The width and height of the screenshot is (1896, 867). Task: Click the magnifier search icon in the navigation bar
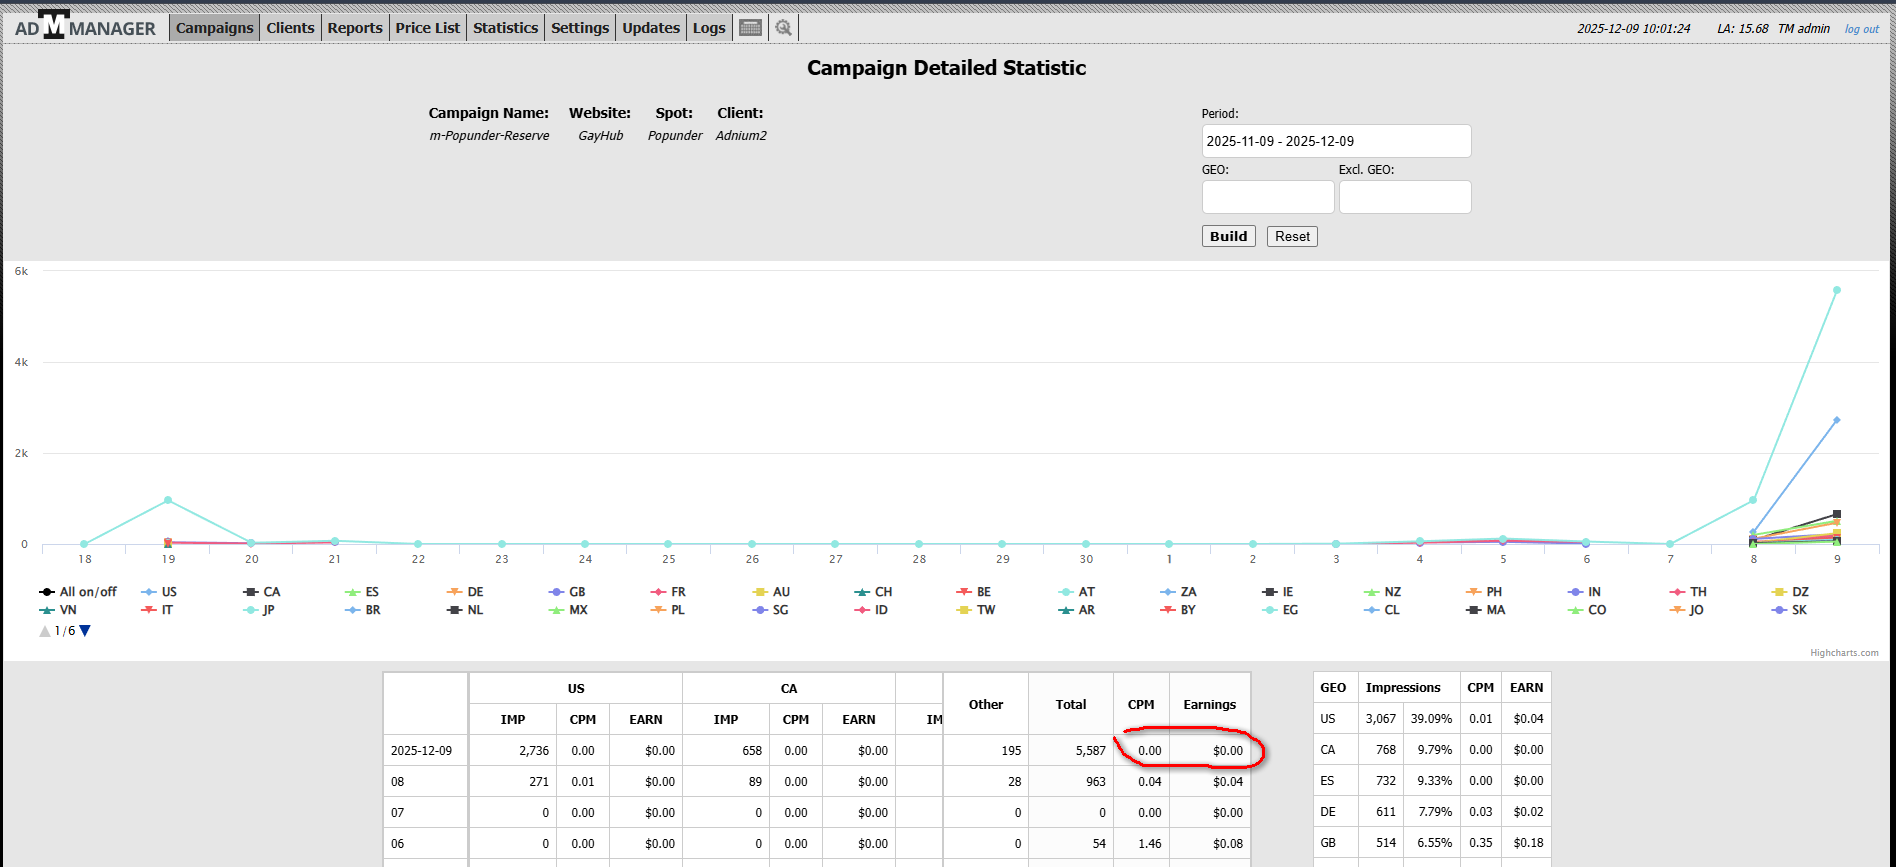pos(783,28)
